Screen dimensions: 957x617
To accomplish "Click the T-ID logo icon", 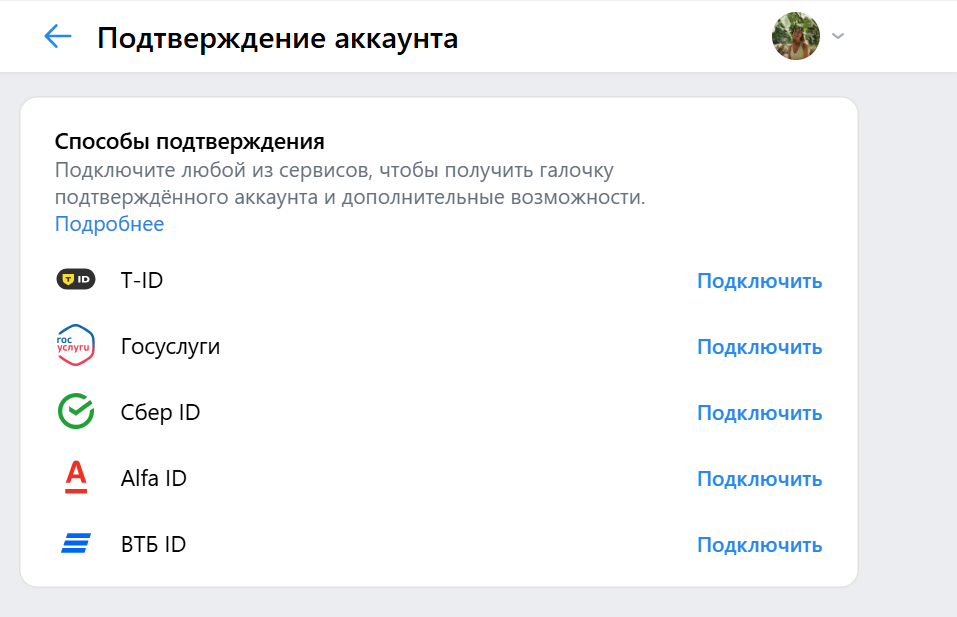I will click(76, 280).
